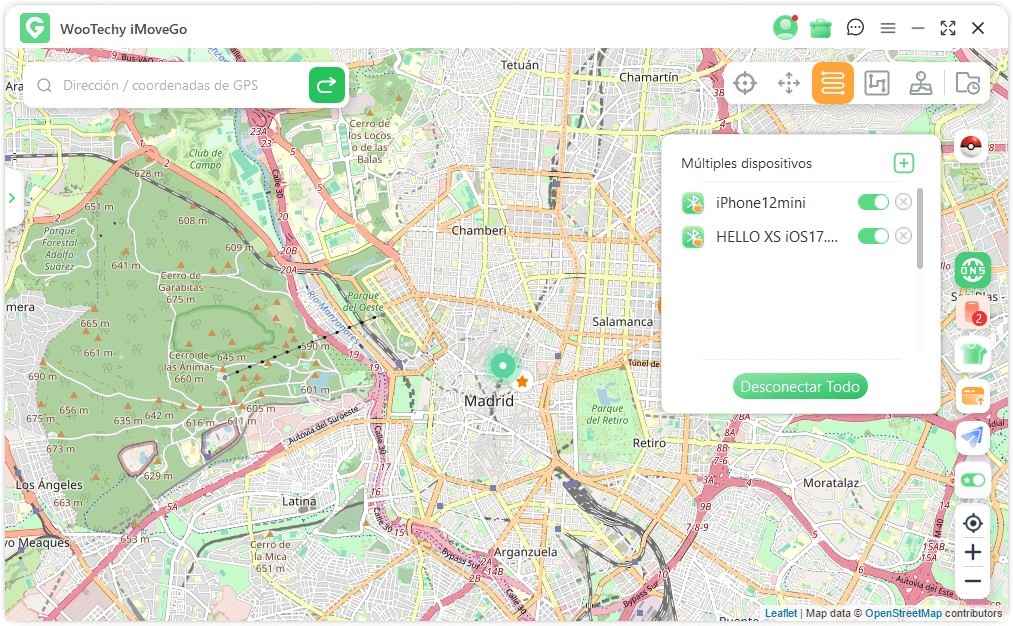This screenshot has height=626, width=1013.
Task: Add a device with the plus icon
Action: click(903, 163)
